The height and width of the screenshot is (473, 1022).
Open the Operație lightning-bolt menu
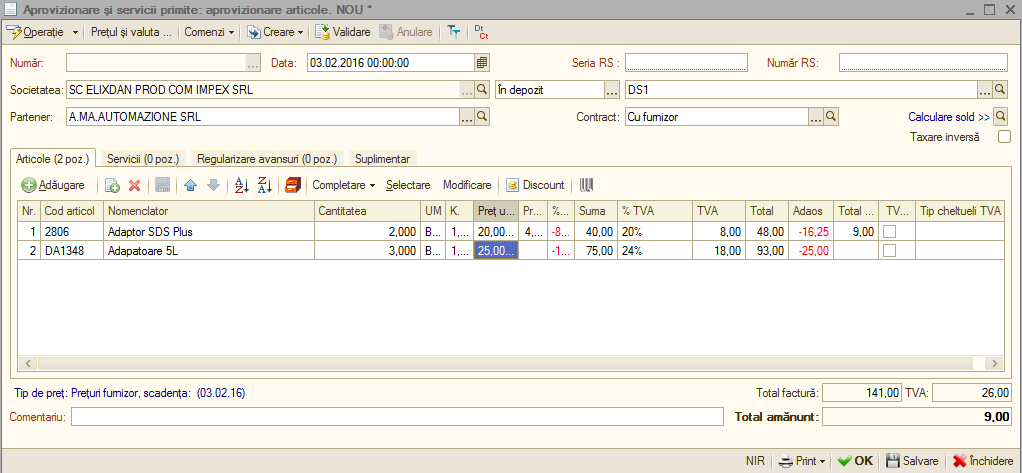[42, 31]
